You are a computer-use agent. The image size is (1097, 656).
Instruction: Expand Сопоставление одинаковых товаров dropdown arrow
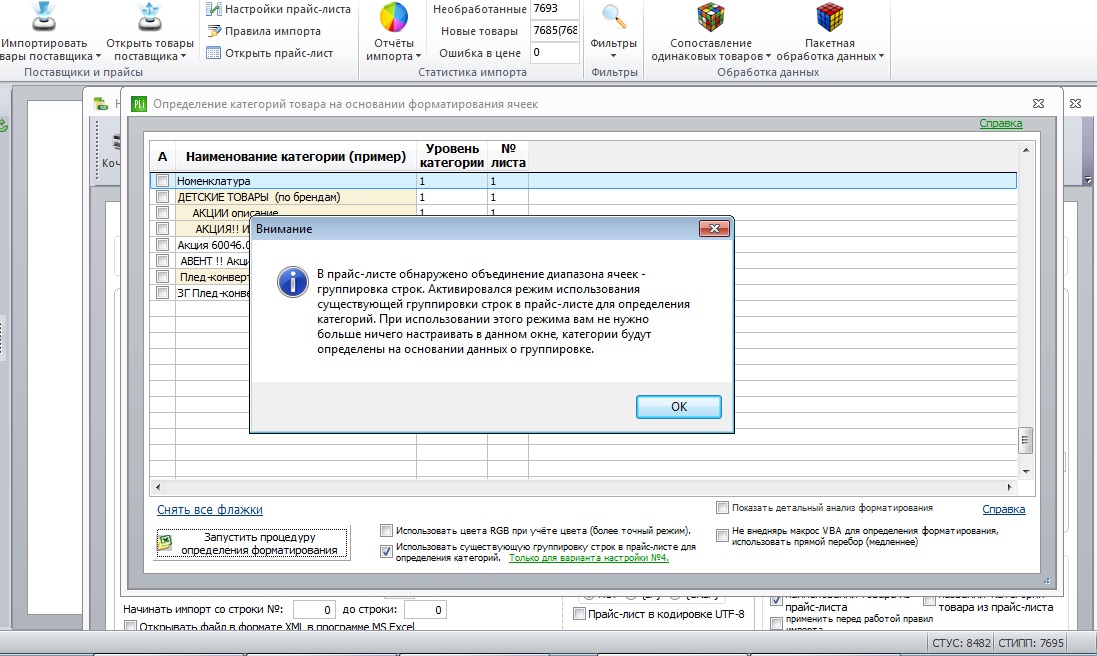(x=768, y=57)
